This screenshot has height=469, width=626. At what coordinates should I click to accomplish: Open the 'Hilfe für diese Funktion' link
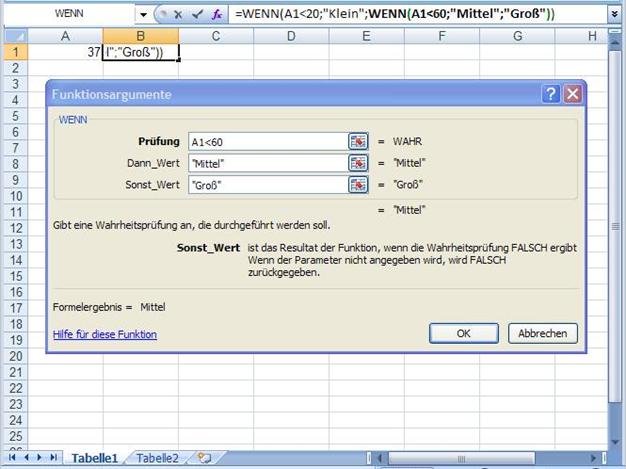105,334
